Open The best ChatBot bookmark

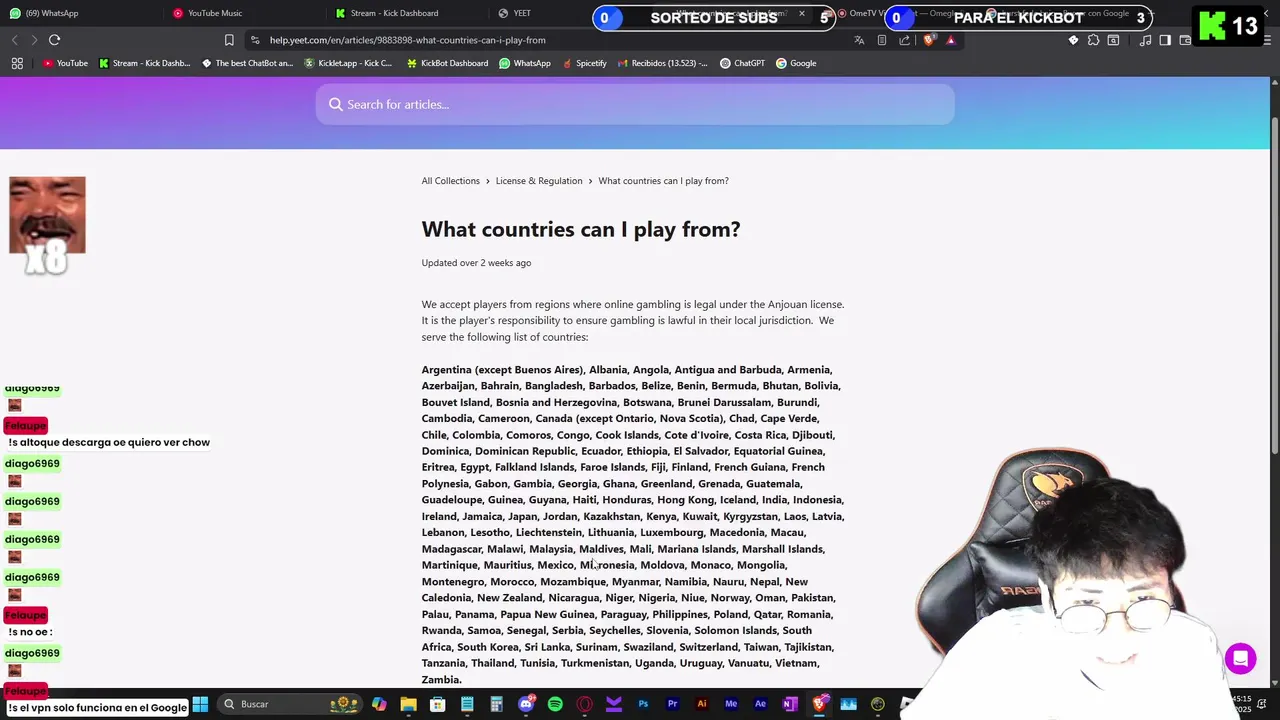tap(247, 63)
